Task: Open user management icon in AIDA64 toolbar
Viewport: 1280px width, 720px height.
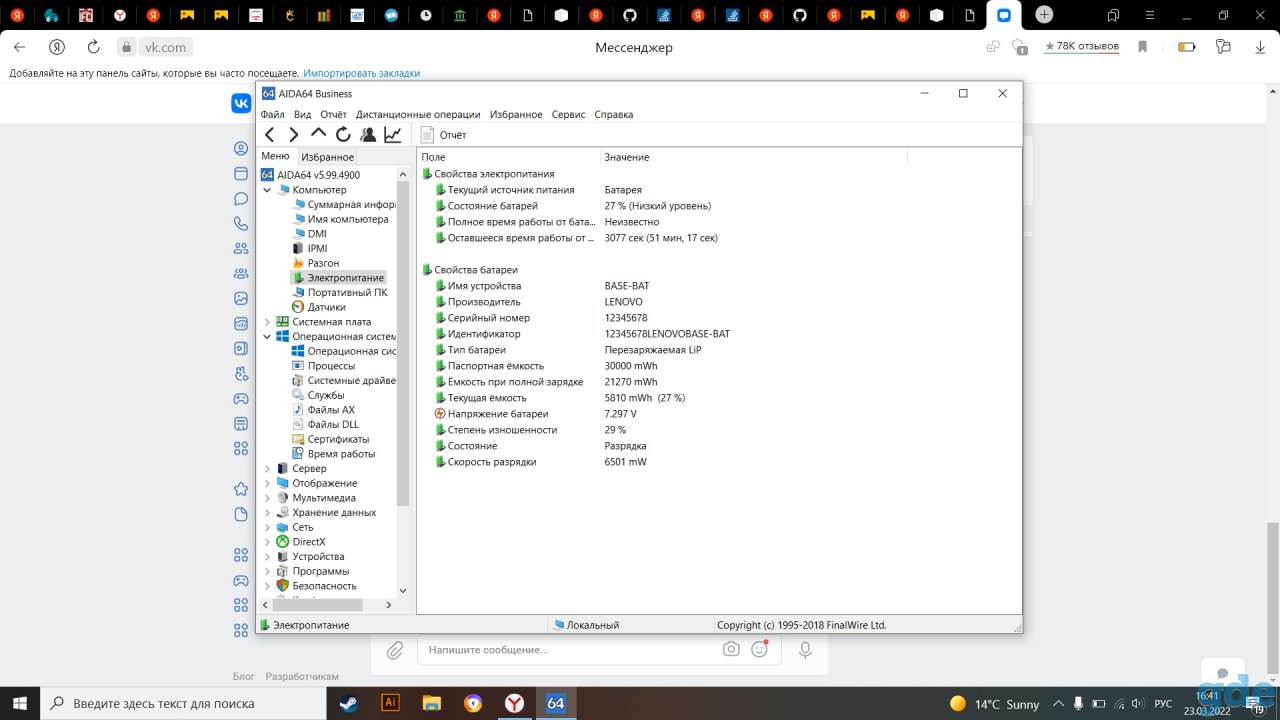Action: tap(368, 135)
